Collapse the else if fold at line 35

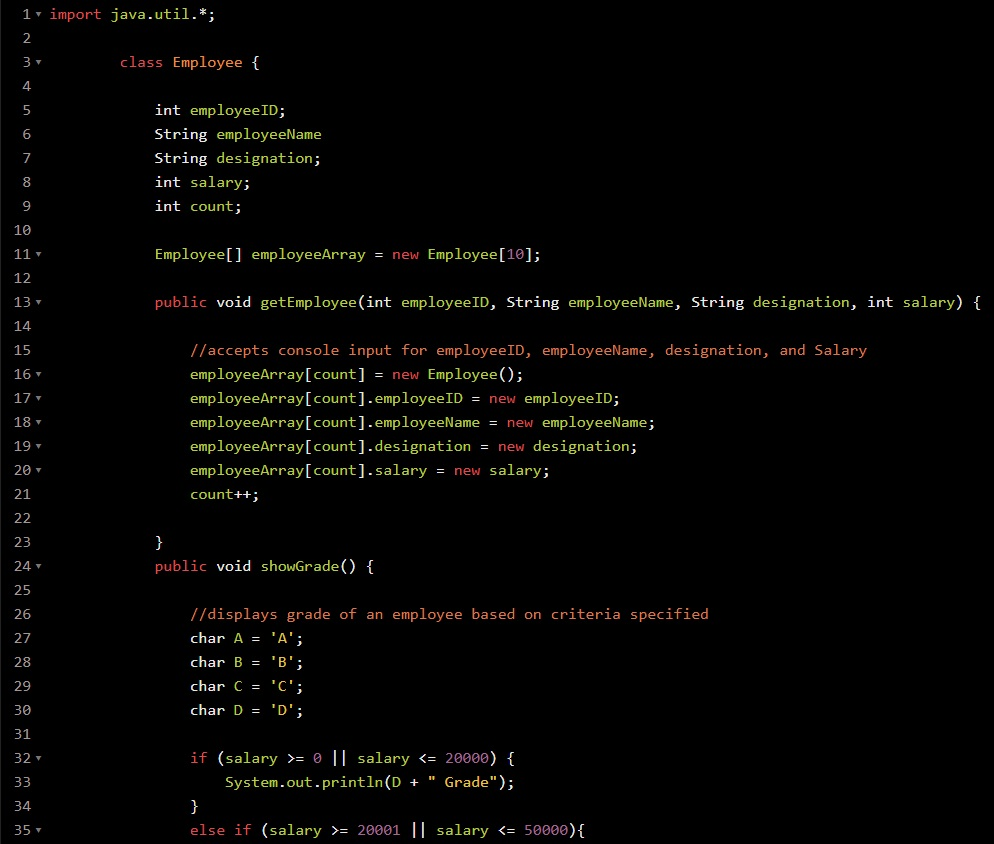point(39,830)
